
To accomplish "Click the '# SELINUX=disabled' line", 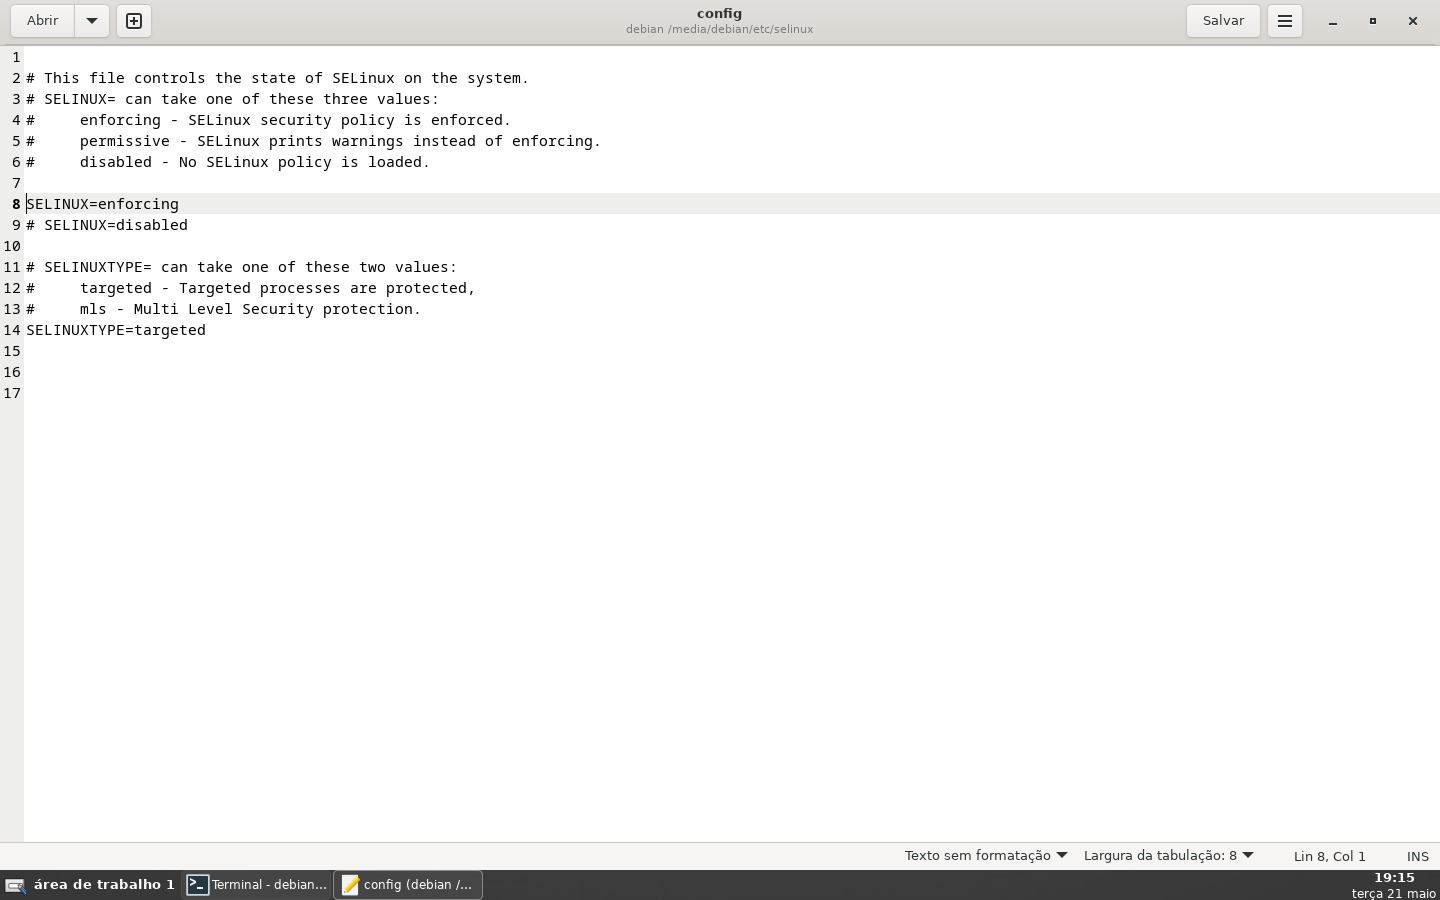I will (107, 225).
